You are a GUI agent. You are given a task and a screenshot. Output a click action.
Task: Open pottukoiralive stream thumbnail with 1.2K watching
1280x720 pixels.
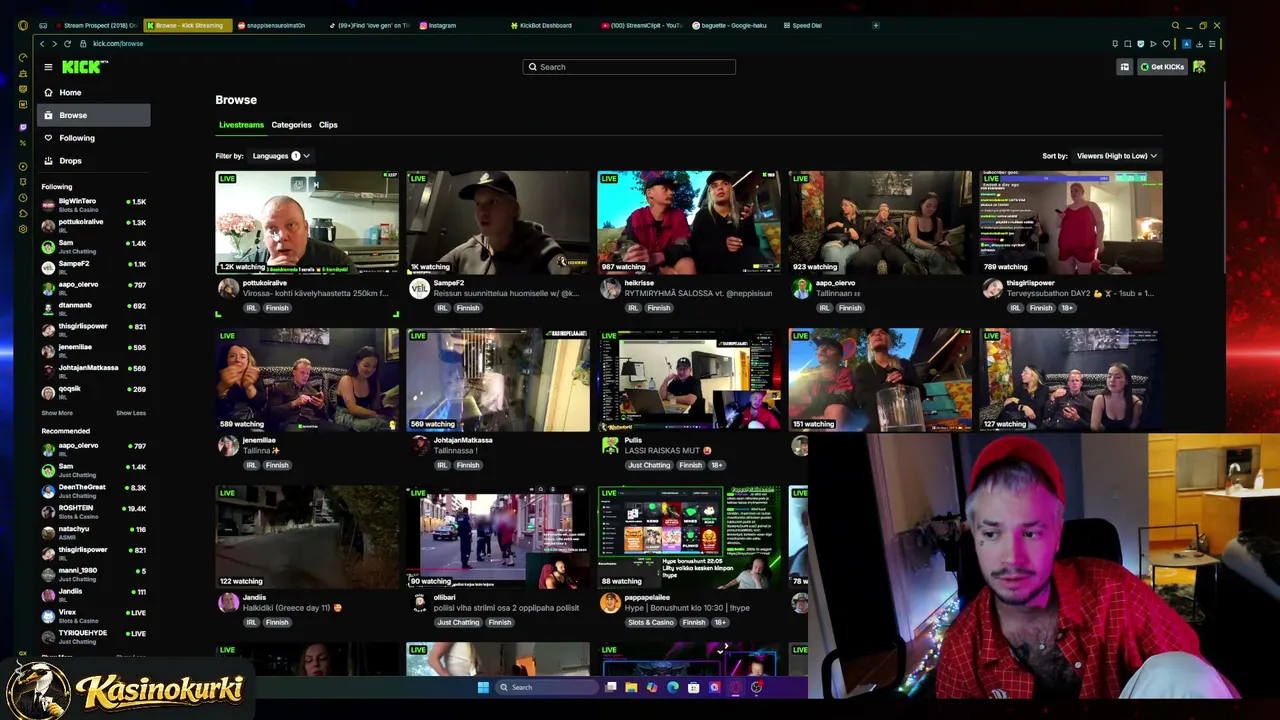tap(307, 222)
